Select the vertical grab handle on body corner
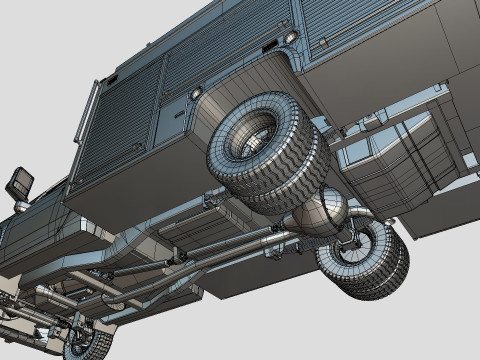The image size is (480, 360). click(x=87, y=111)
